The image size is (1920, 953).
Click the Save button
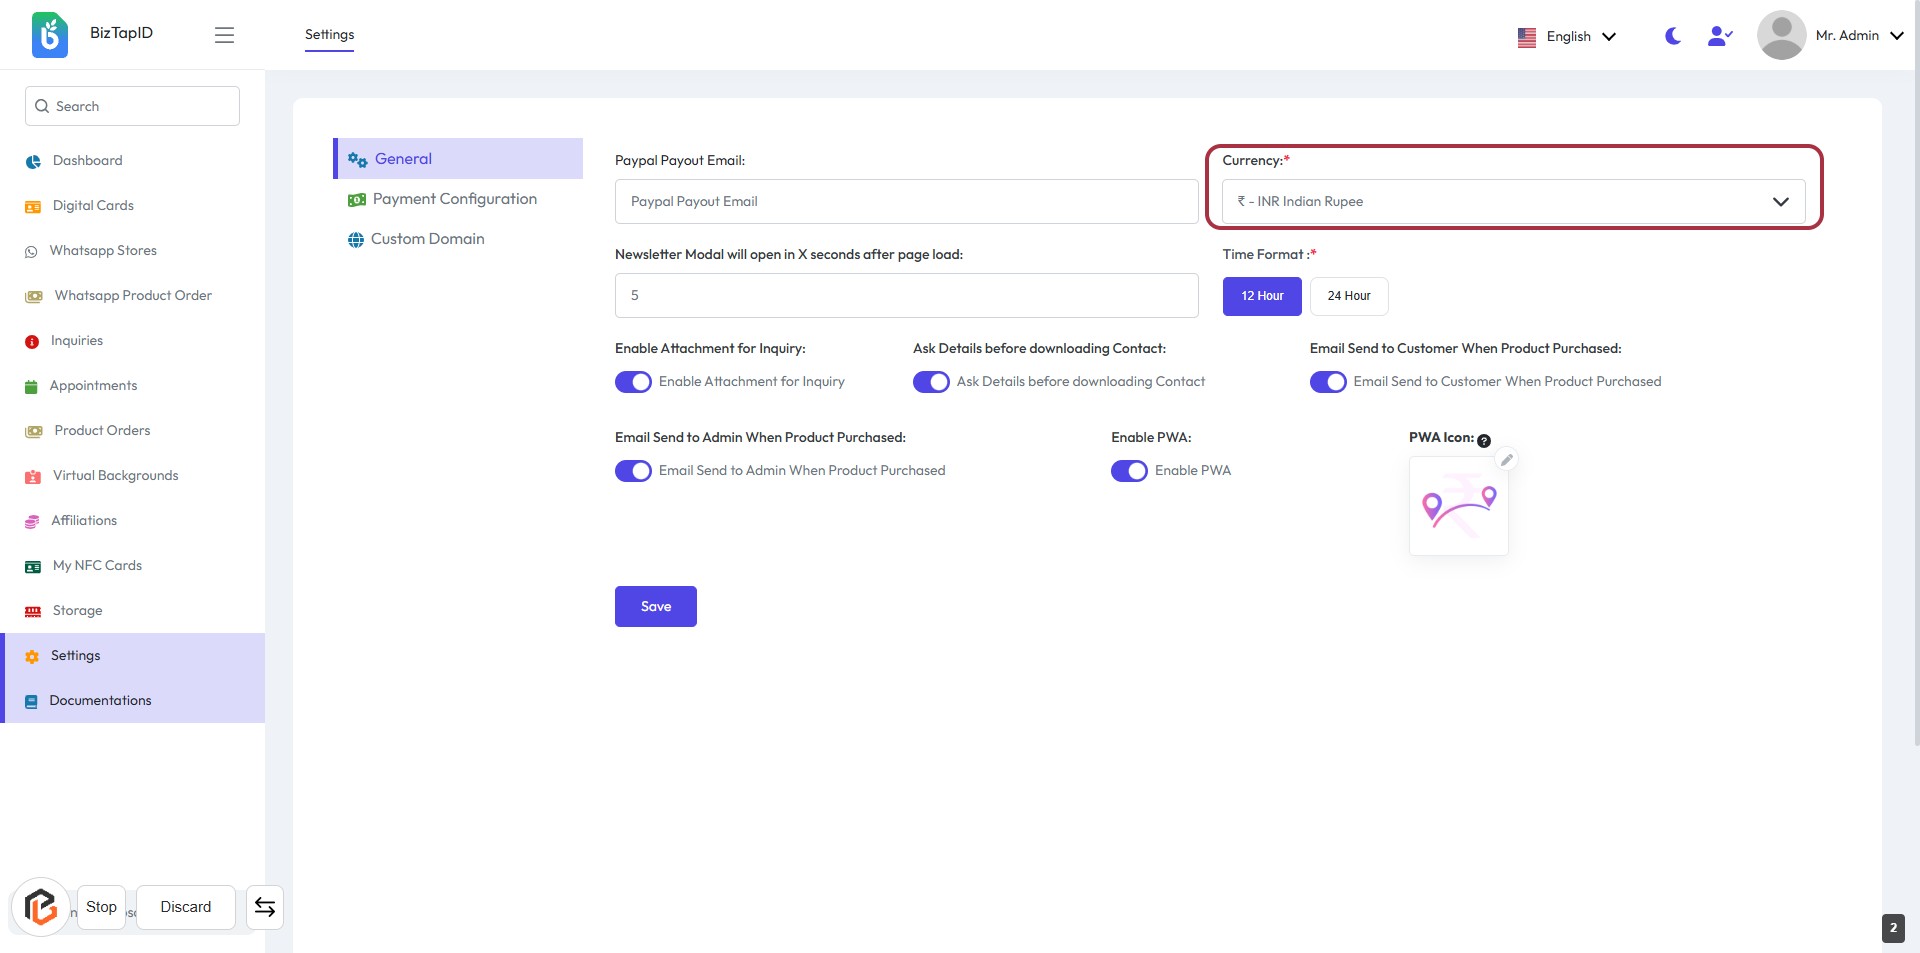tap(655, 607)
